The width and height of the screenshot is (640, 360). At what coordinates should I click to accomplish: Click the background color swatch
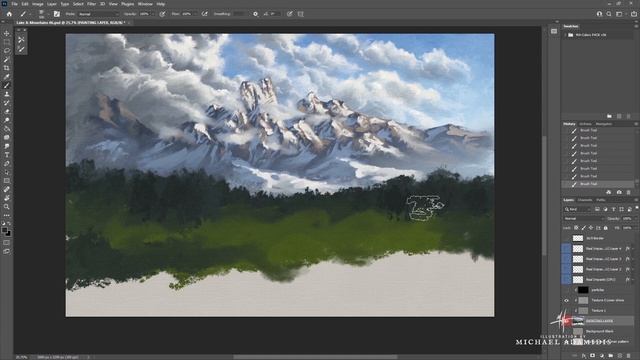(x=8, y=233)
